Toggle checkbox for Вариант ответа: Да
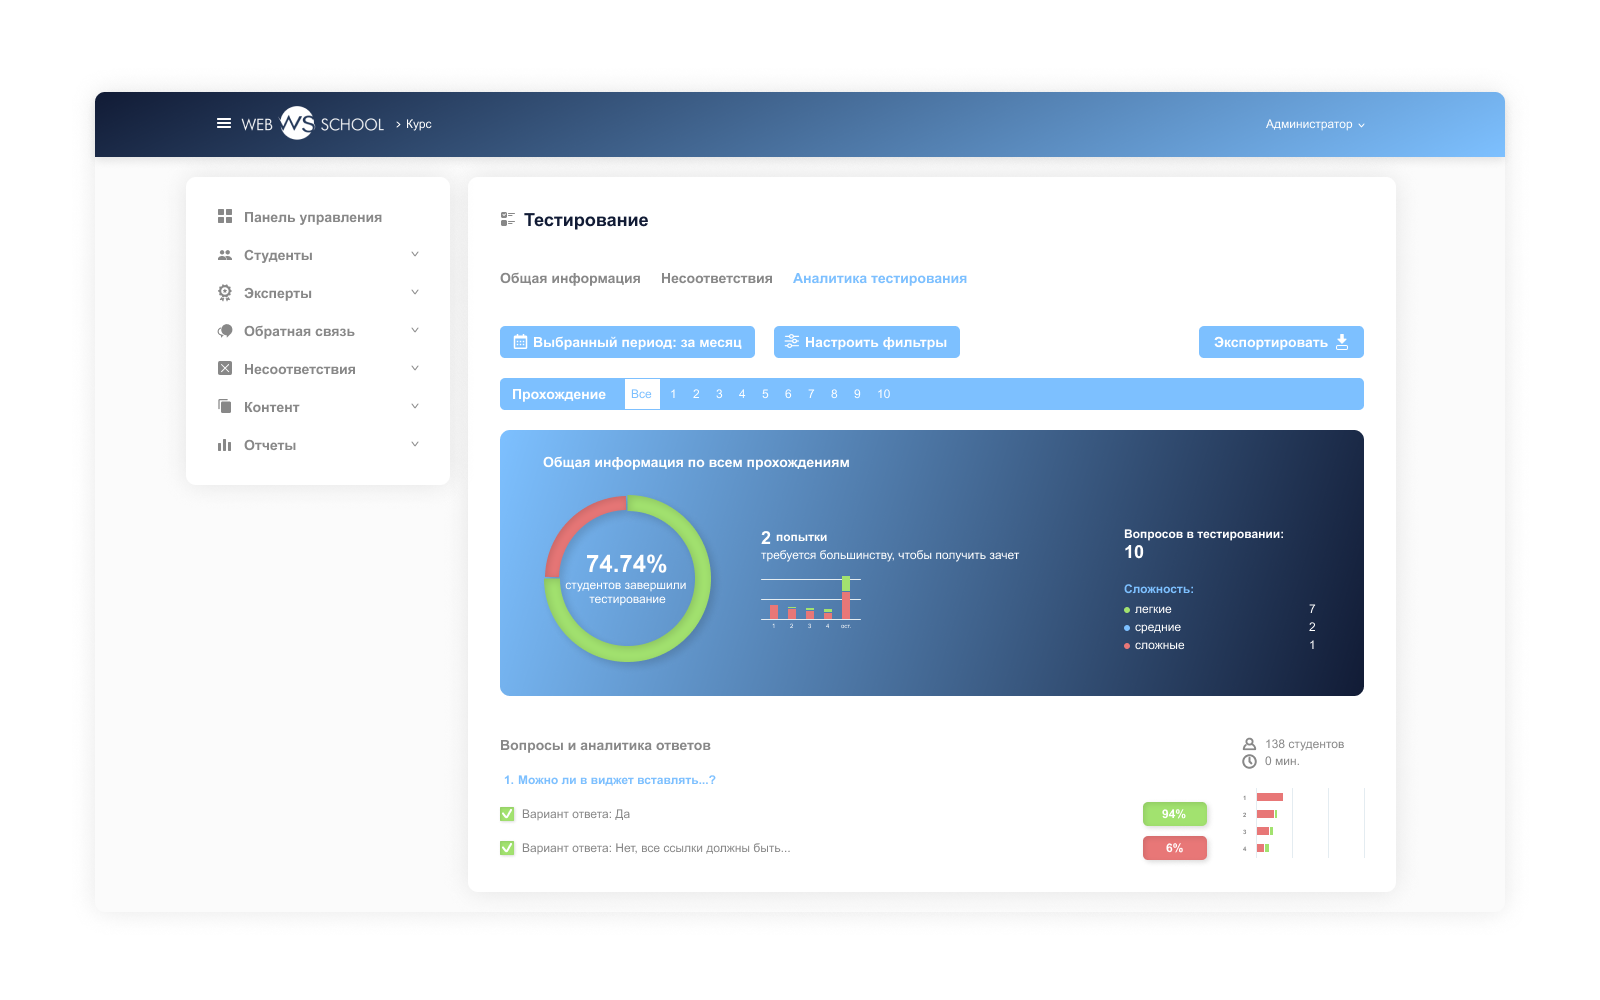This screenshot has width=1600, height=1000. point(507,814)
